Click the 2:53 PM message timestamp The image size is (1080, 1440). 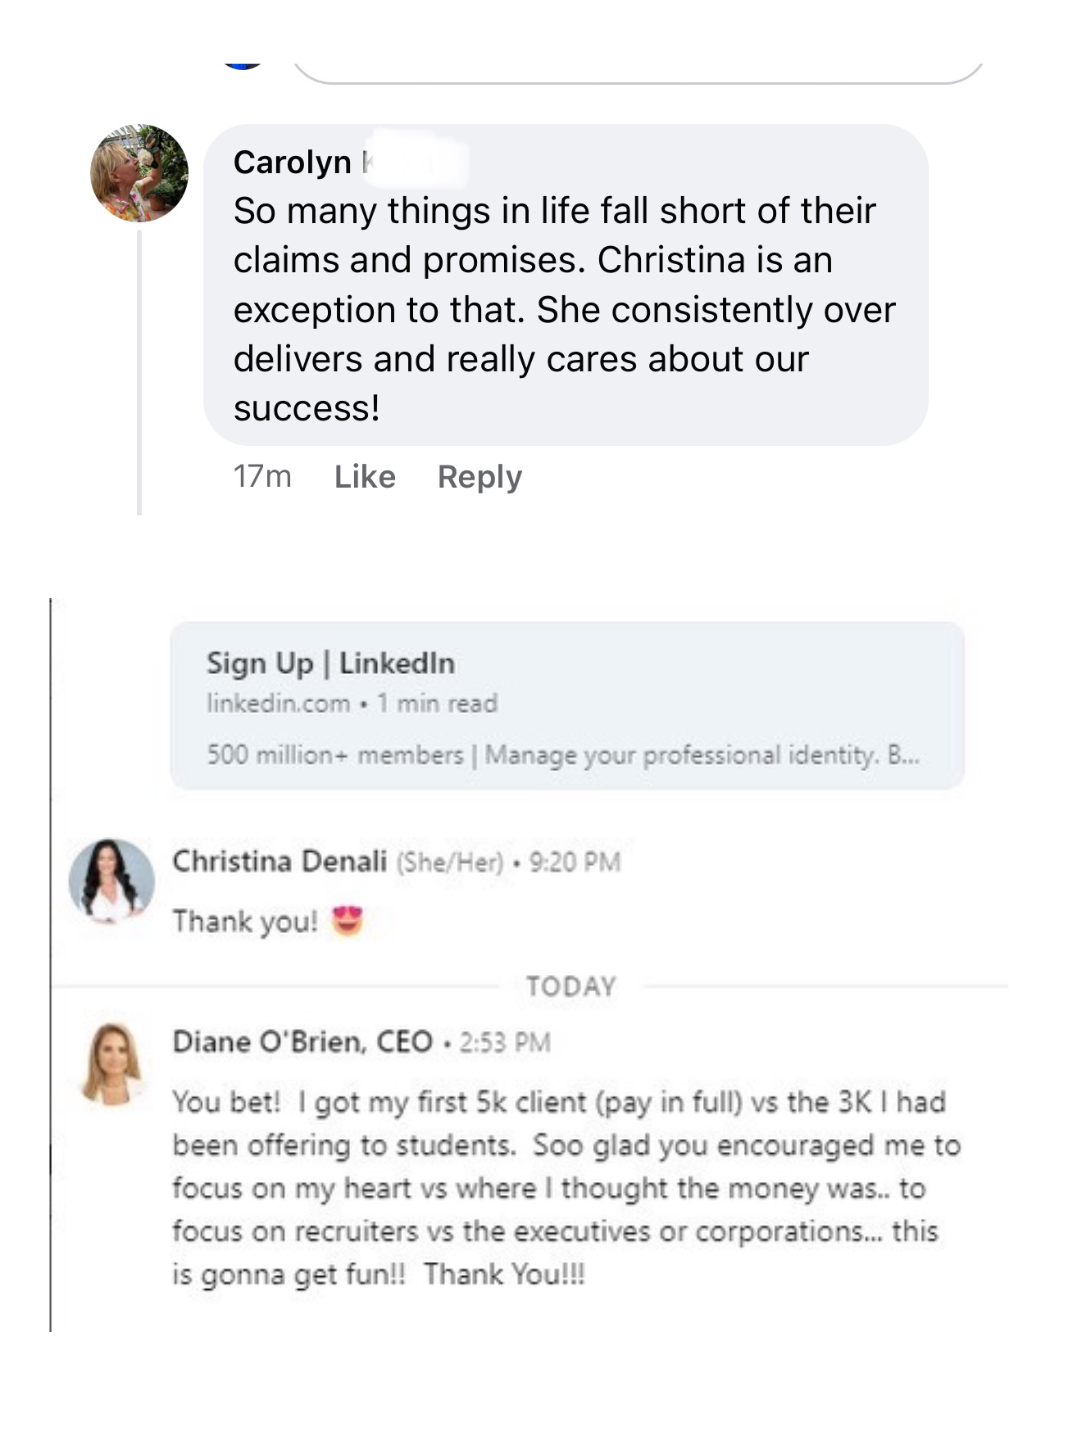click(504, 1043)
